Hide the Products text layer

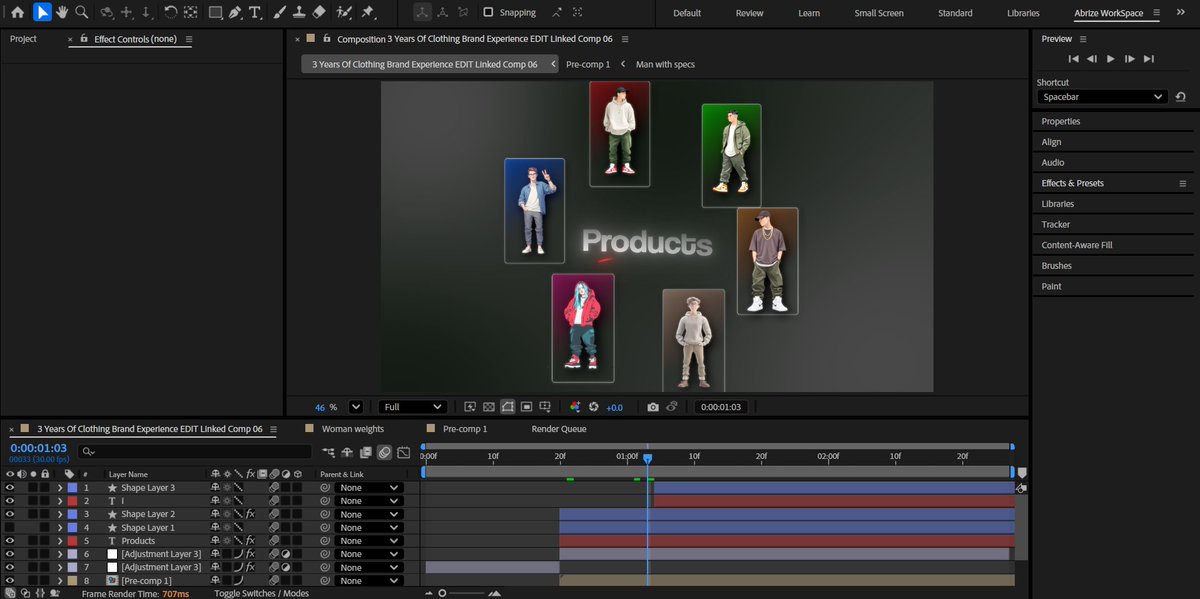(x=10, y=541)
